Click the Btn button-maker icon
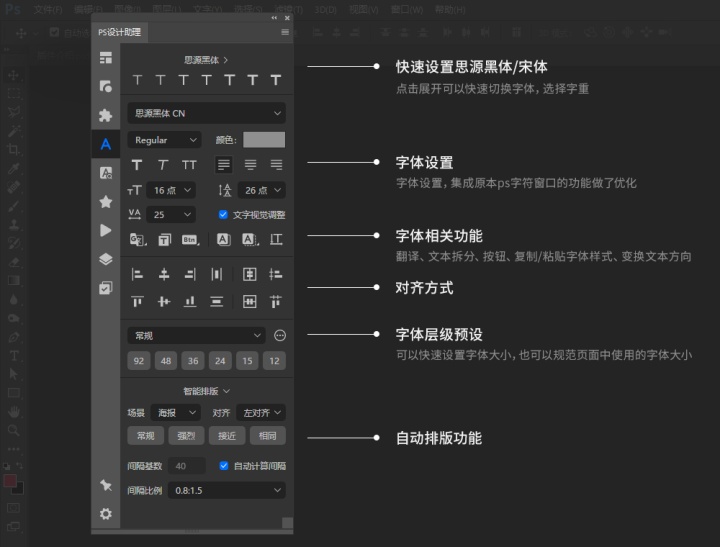 (190, 239)
